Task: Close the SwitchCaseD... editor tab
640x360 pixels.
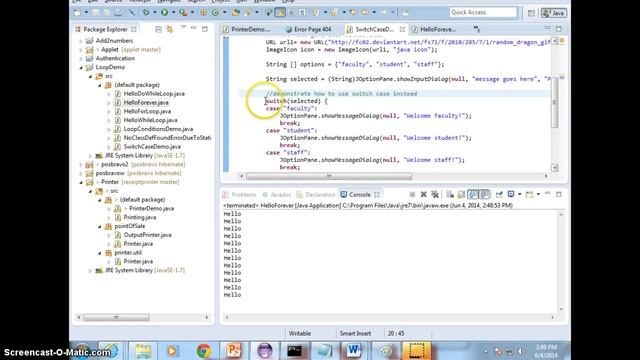Action: pos(402,29)
